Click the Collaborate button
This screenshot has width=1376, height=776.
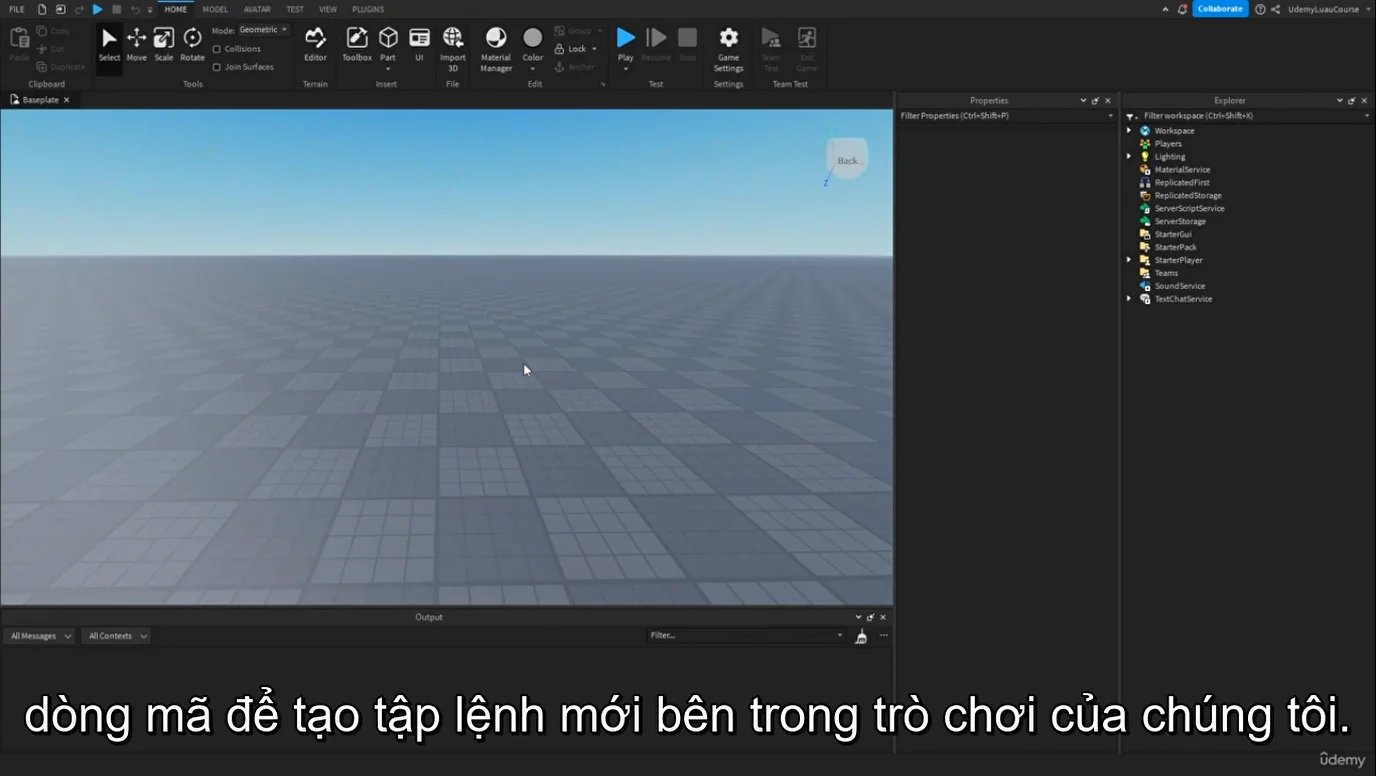1220,9
